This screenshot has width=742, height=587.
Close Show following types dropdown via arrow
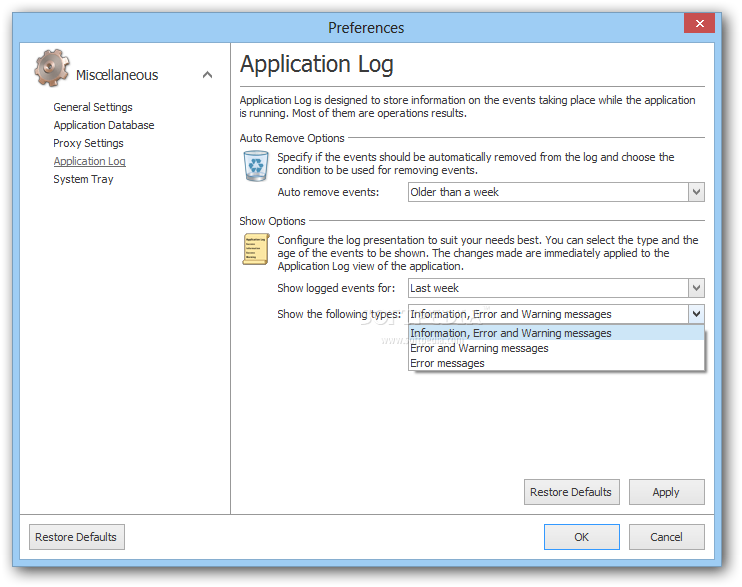coord(696,314)
